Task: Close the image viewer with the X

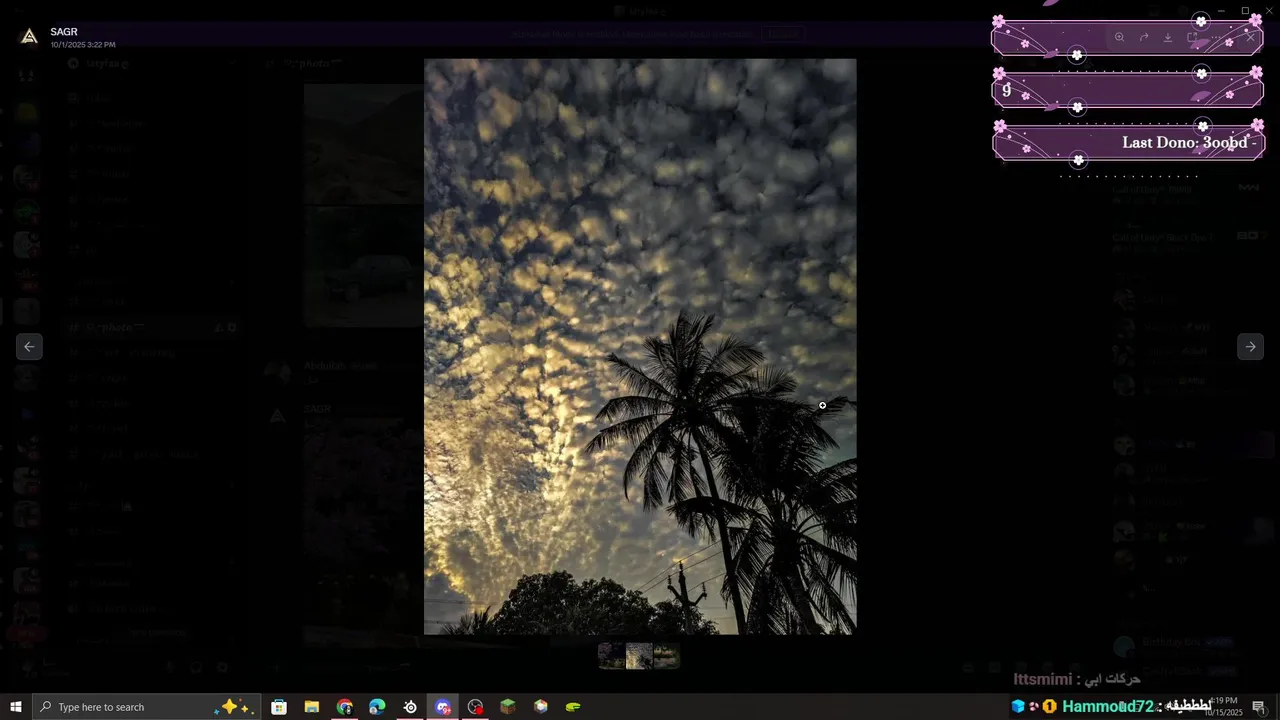Action: [x=1249, y=37]
